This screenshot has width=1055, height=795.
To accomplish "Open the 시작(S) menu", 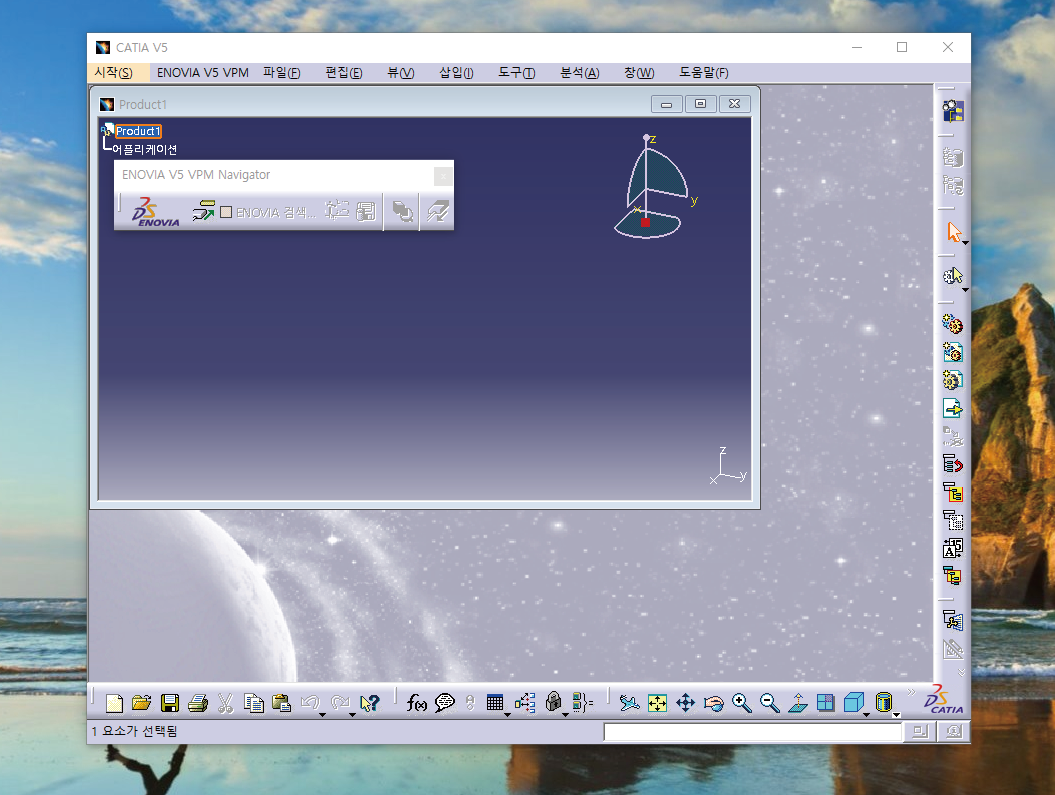I will pyautogui.click(x=113, y=73).
